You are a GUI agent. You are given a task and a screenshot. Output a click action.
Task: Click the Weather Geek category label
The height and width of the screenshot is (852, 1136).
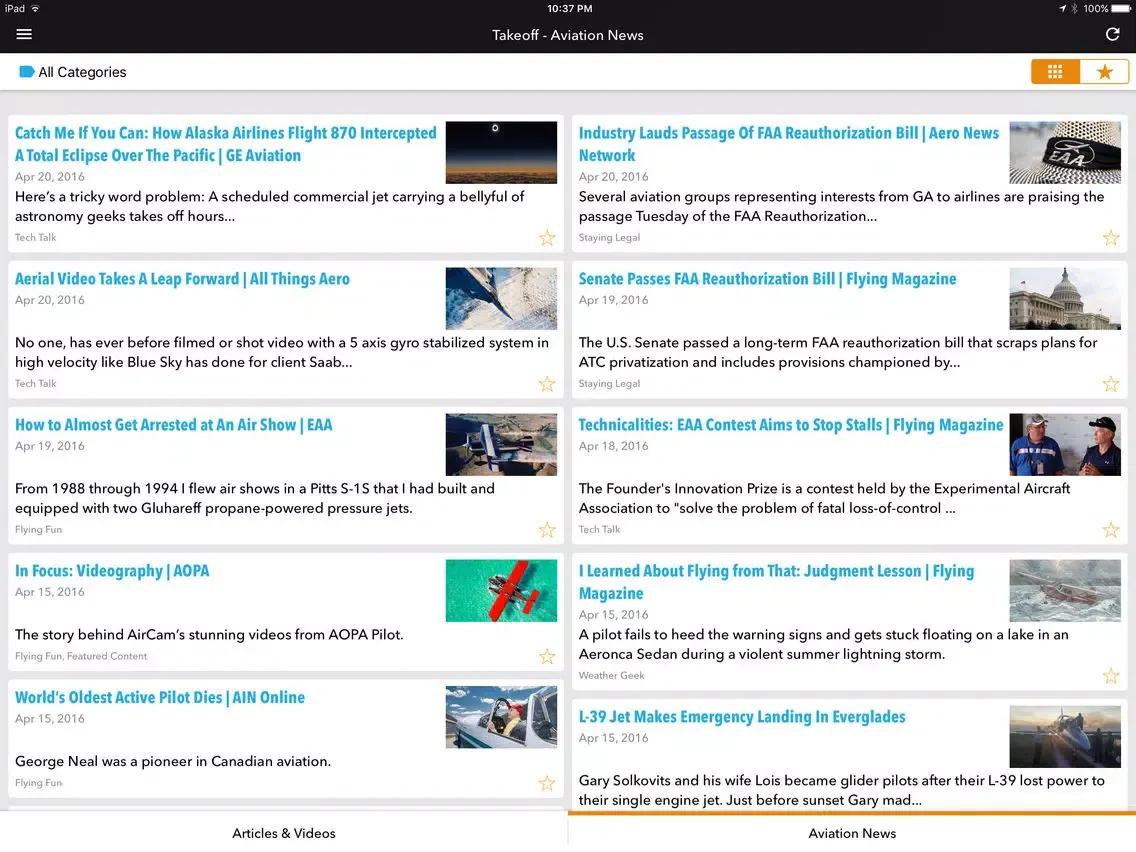[x=611, y=675]
